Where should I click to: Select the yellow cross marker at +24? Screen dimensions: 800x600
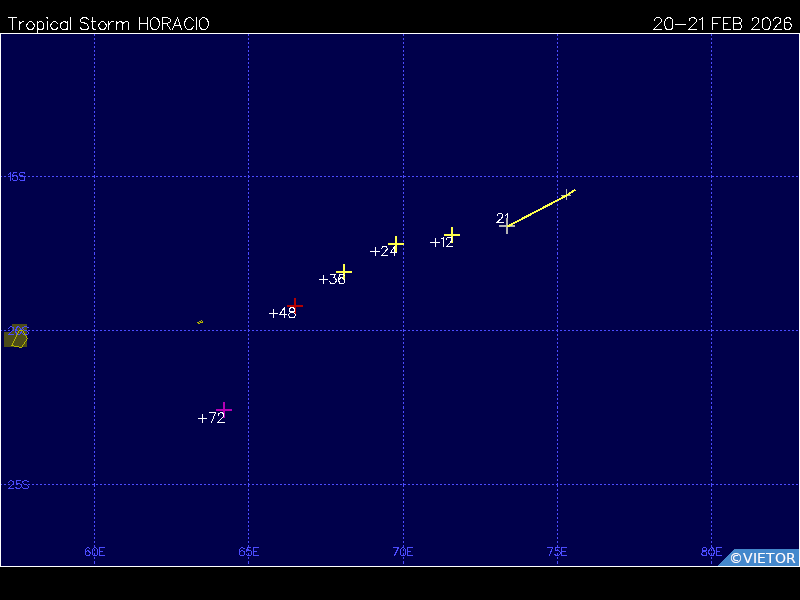396,243
